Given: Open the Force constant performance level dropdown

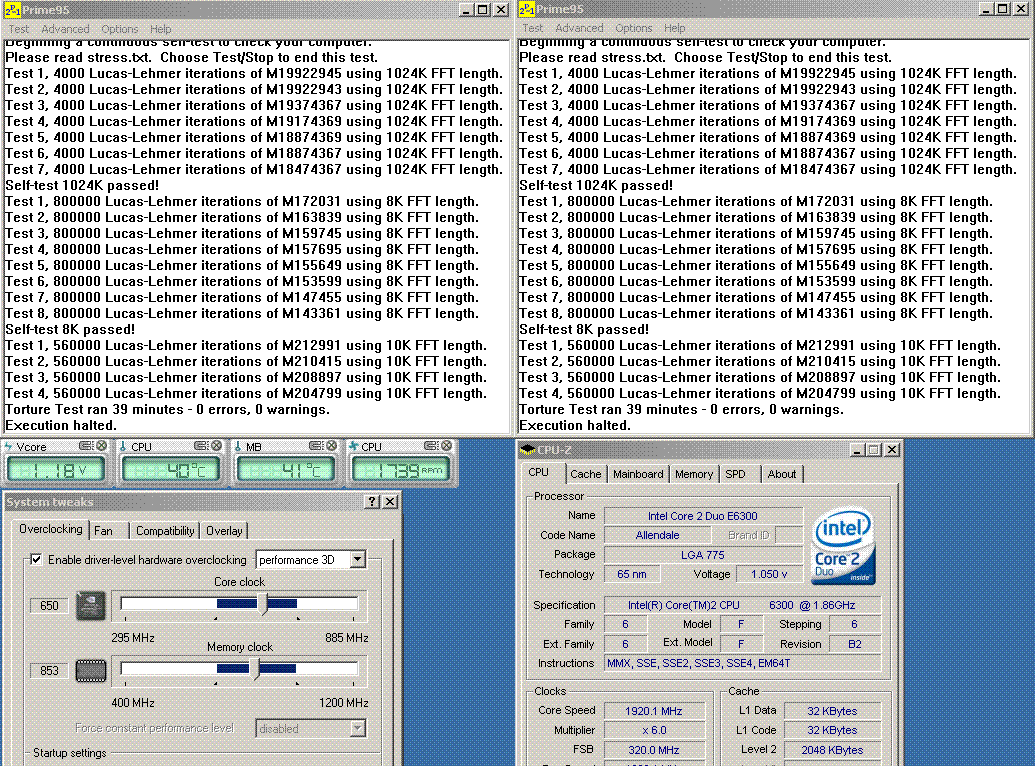Looking at the screenshot, I should tap(357, 728).
